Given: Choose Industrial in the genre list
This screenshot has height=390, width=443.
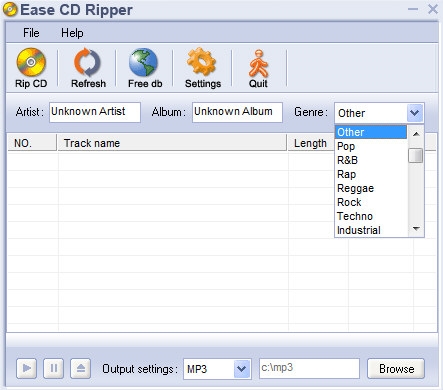Looking at the screenshot, I should [371, 230].
